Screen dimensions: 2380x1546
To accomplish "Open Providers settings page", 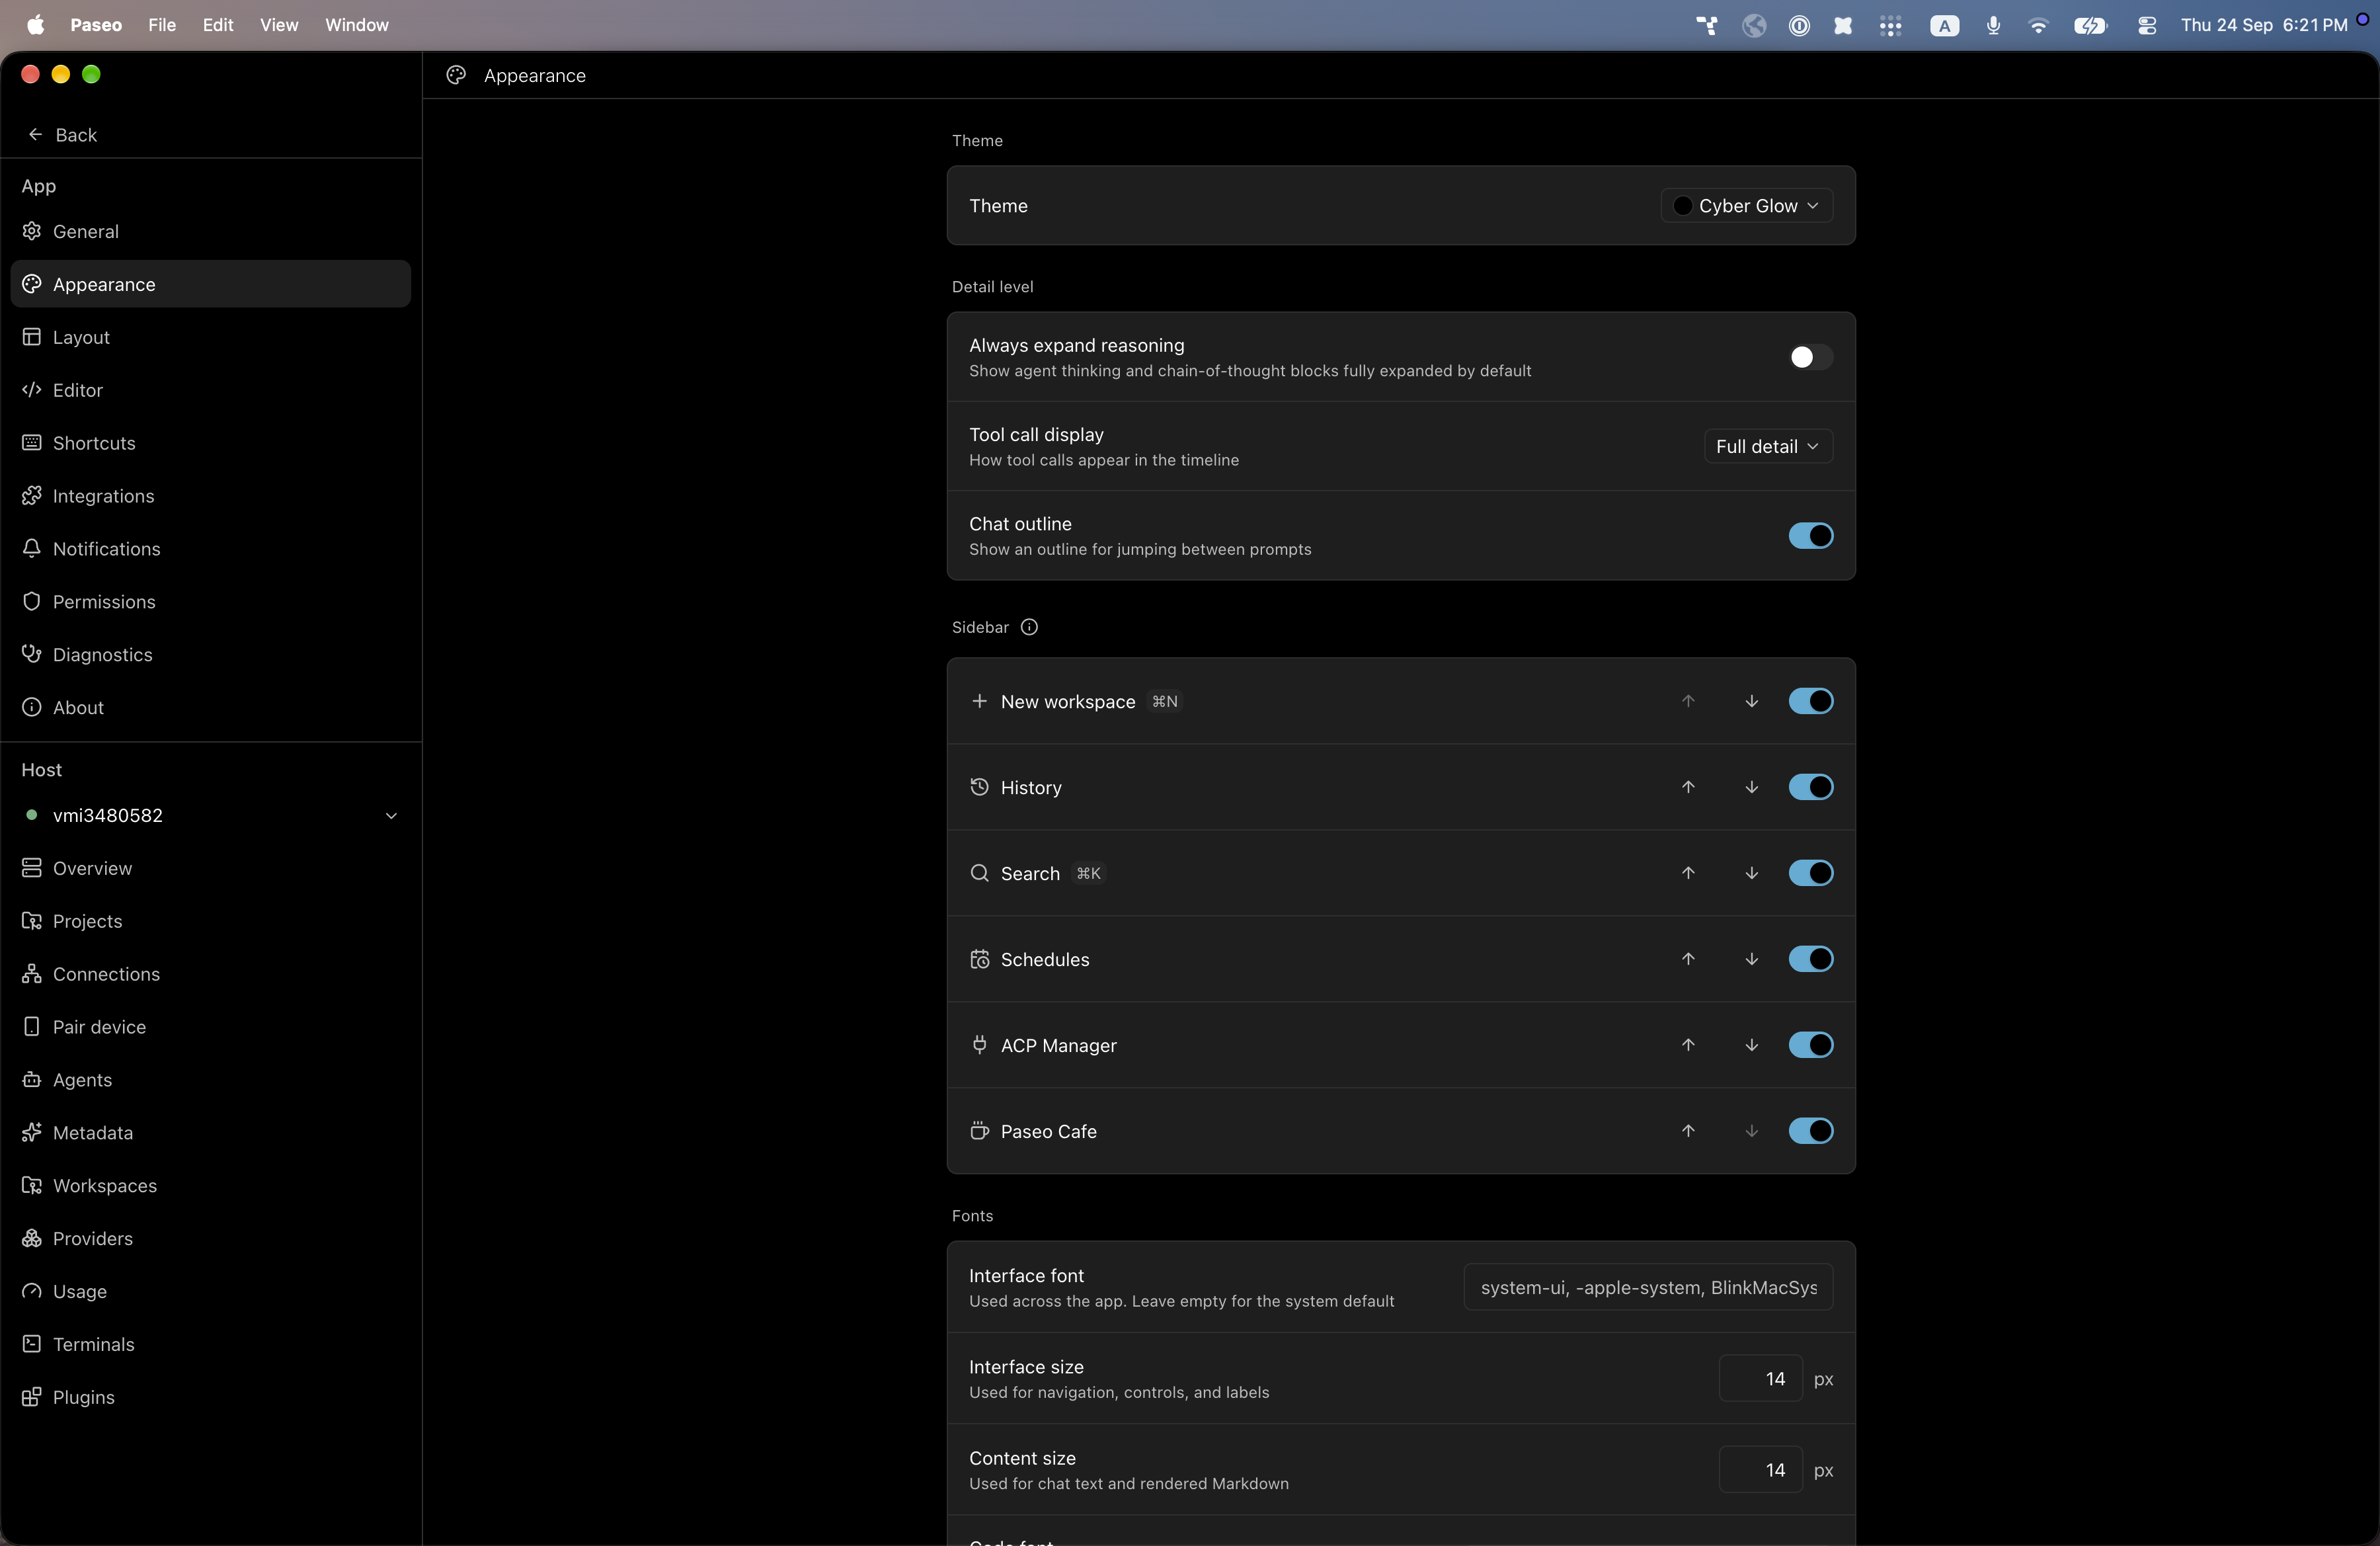I will (210, 1238).
